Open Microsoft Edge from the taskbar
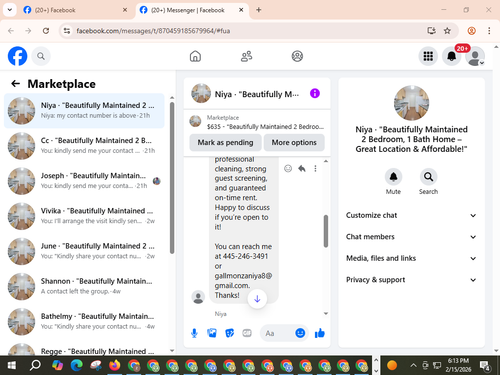 tap(77, 365)
